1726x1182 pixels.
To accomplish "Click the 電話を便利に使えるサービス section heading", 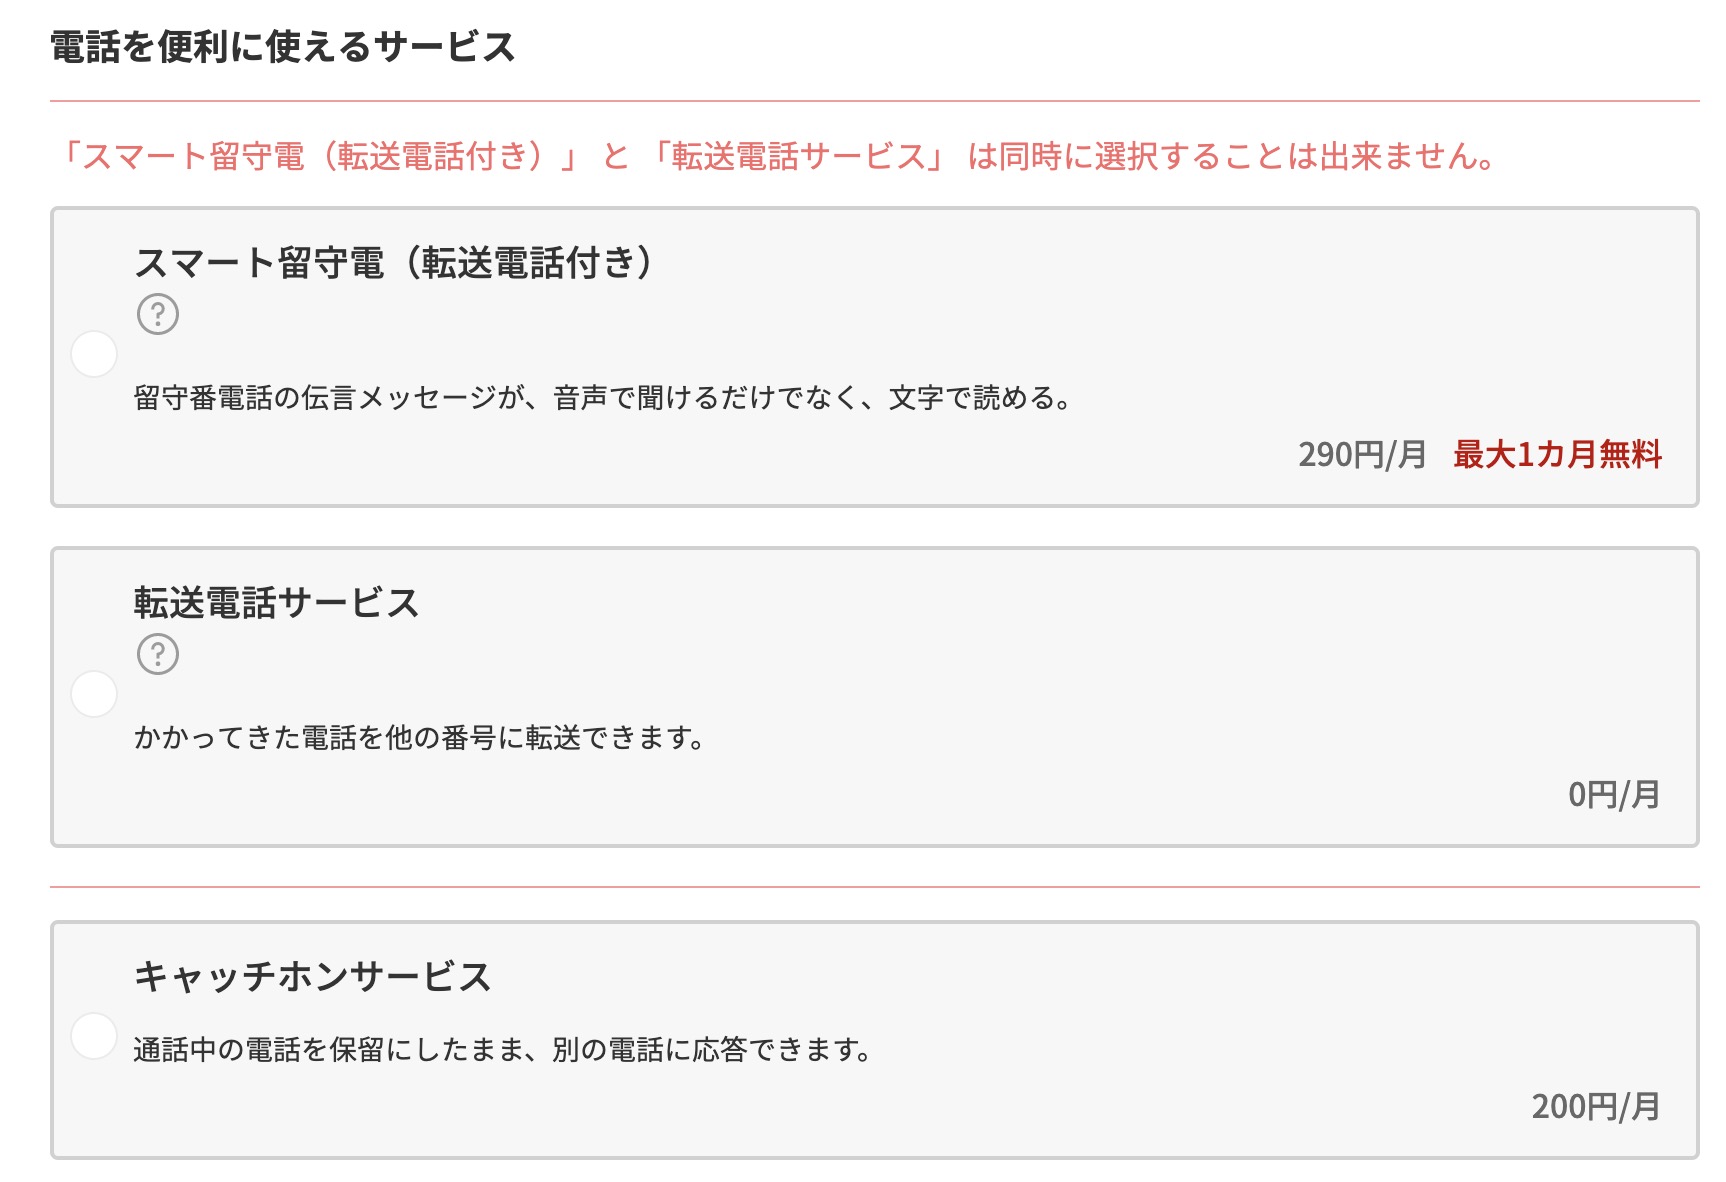I will (x=283, y=47).
